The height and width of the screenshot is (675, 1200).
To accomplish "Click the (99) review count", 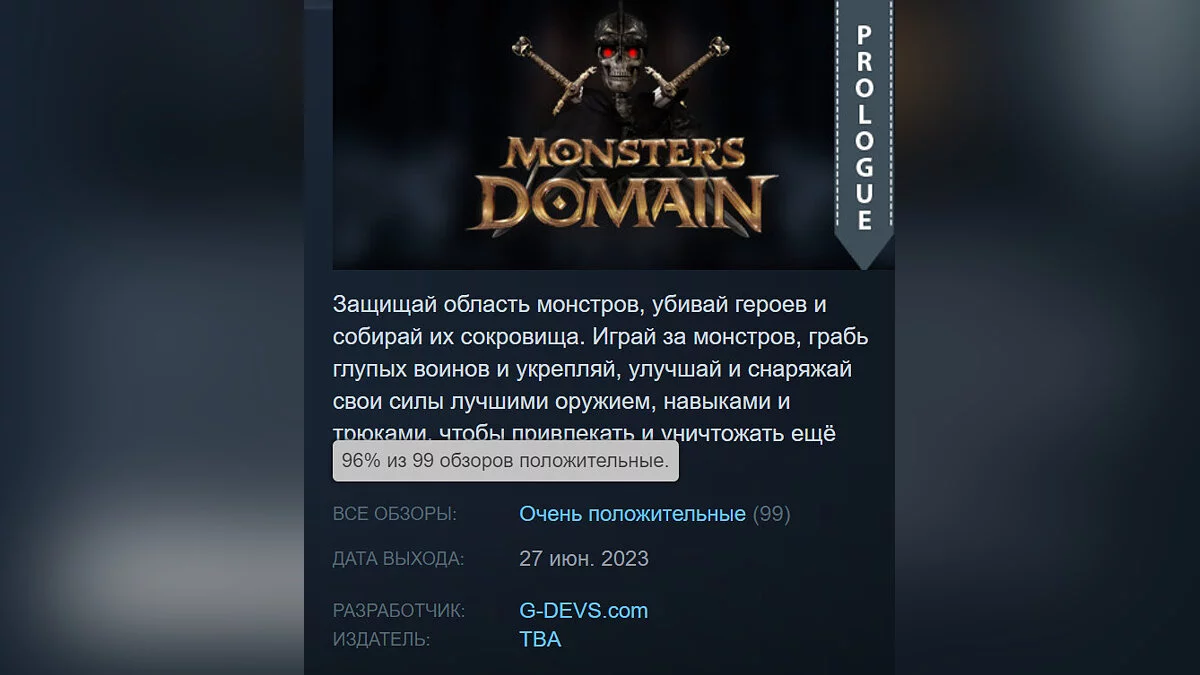I will (x=771, y=514).
